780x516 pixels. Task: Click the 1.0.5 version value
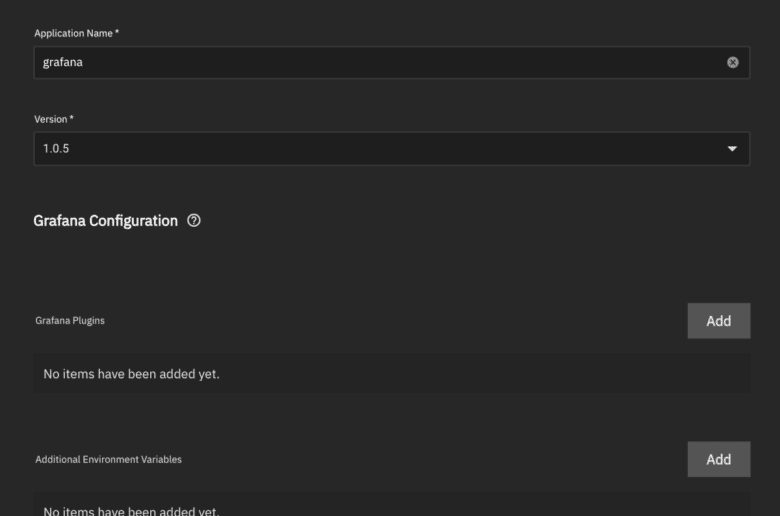56,148
